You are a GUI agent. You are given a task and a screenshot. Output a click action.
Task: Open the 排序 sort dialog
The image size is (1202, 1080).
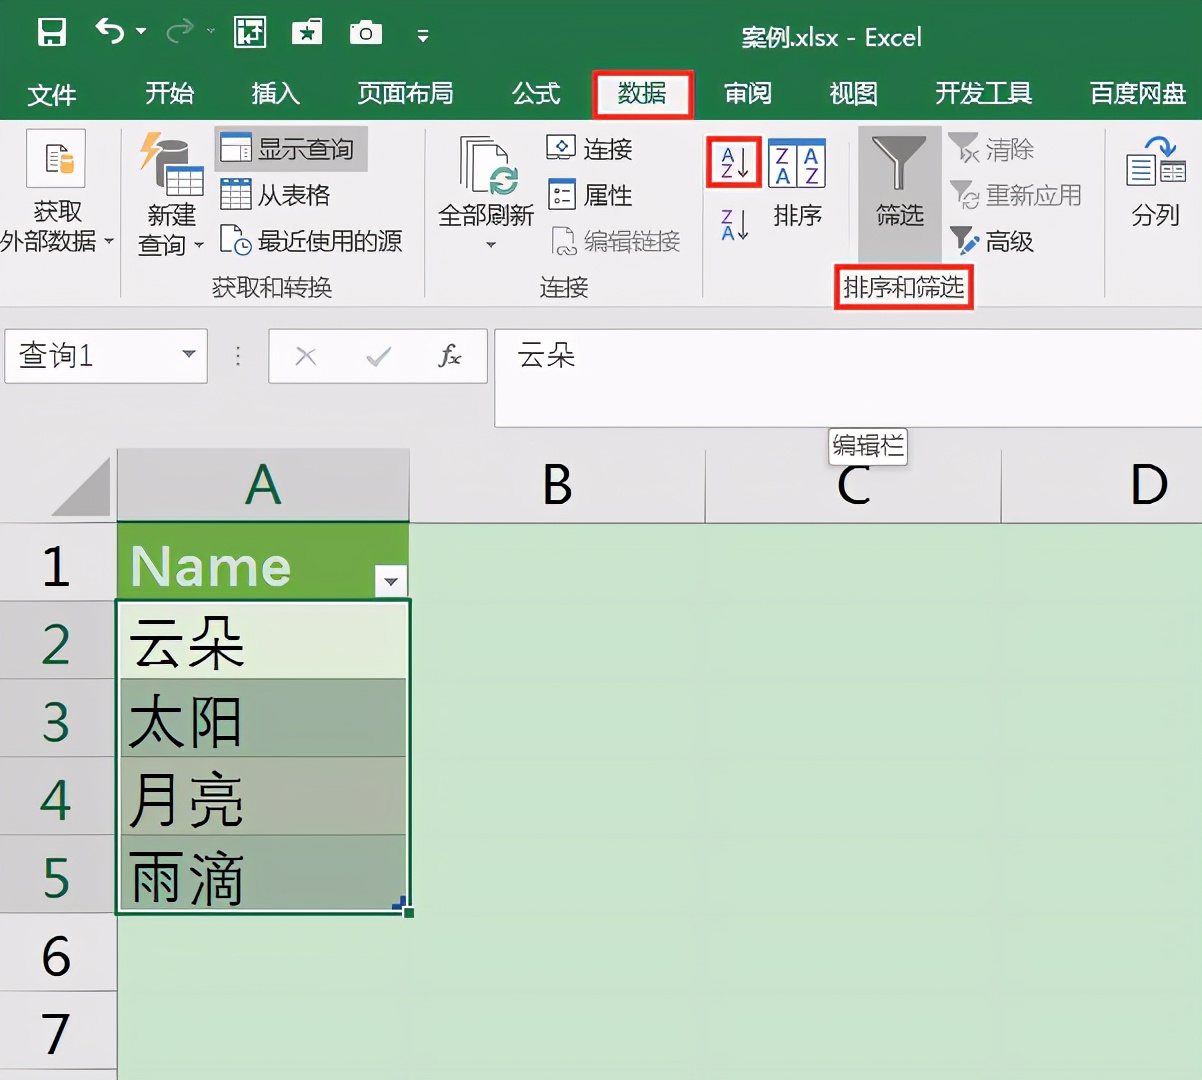point(797,184)
